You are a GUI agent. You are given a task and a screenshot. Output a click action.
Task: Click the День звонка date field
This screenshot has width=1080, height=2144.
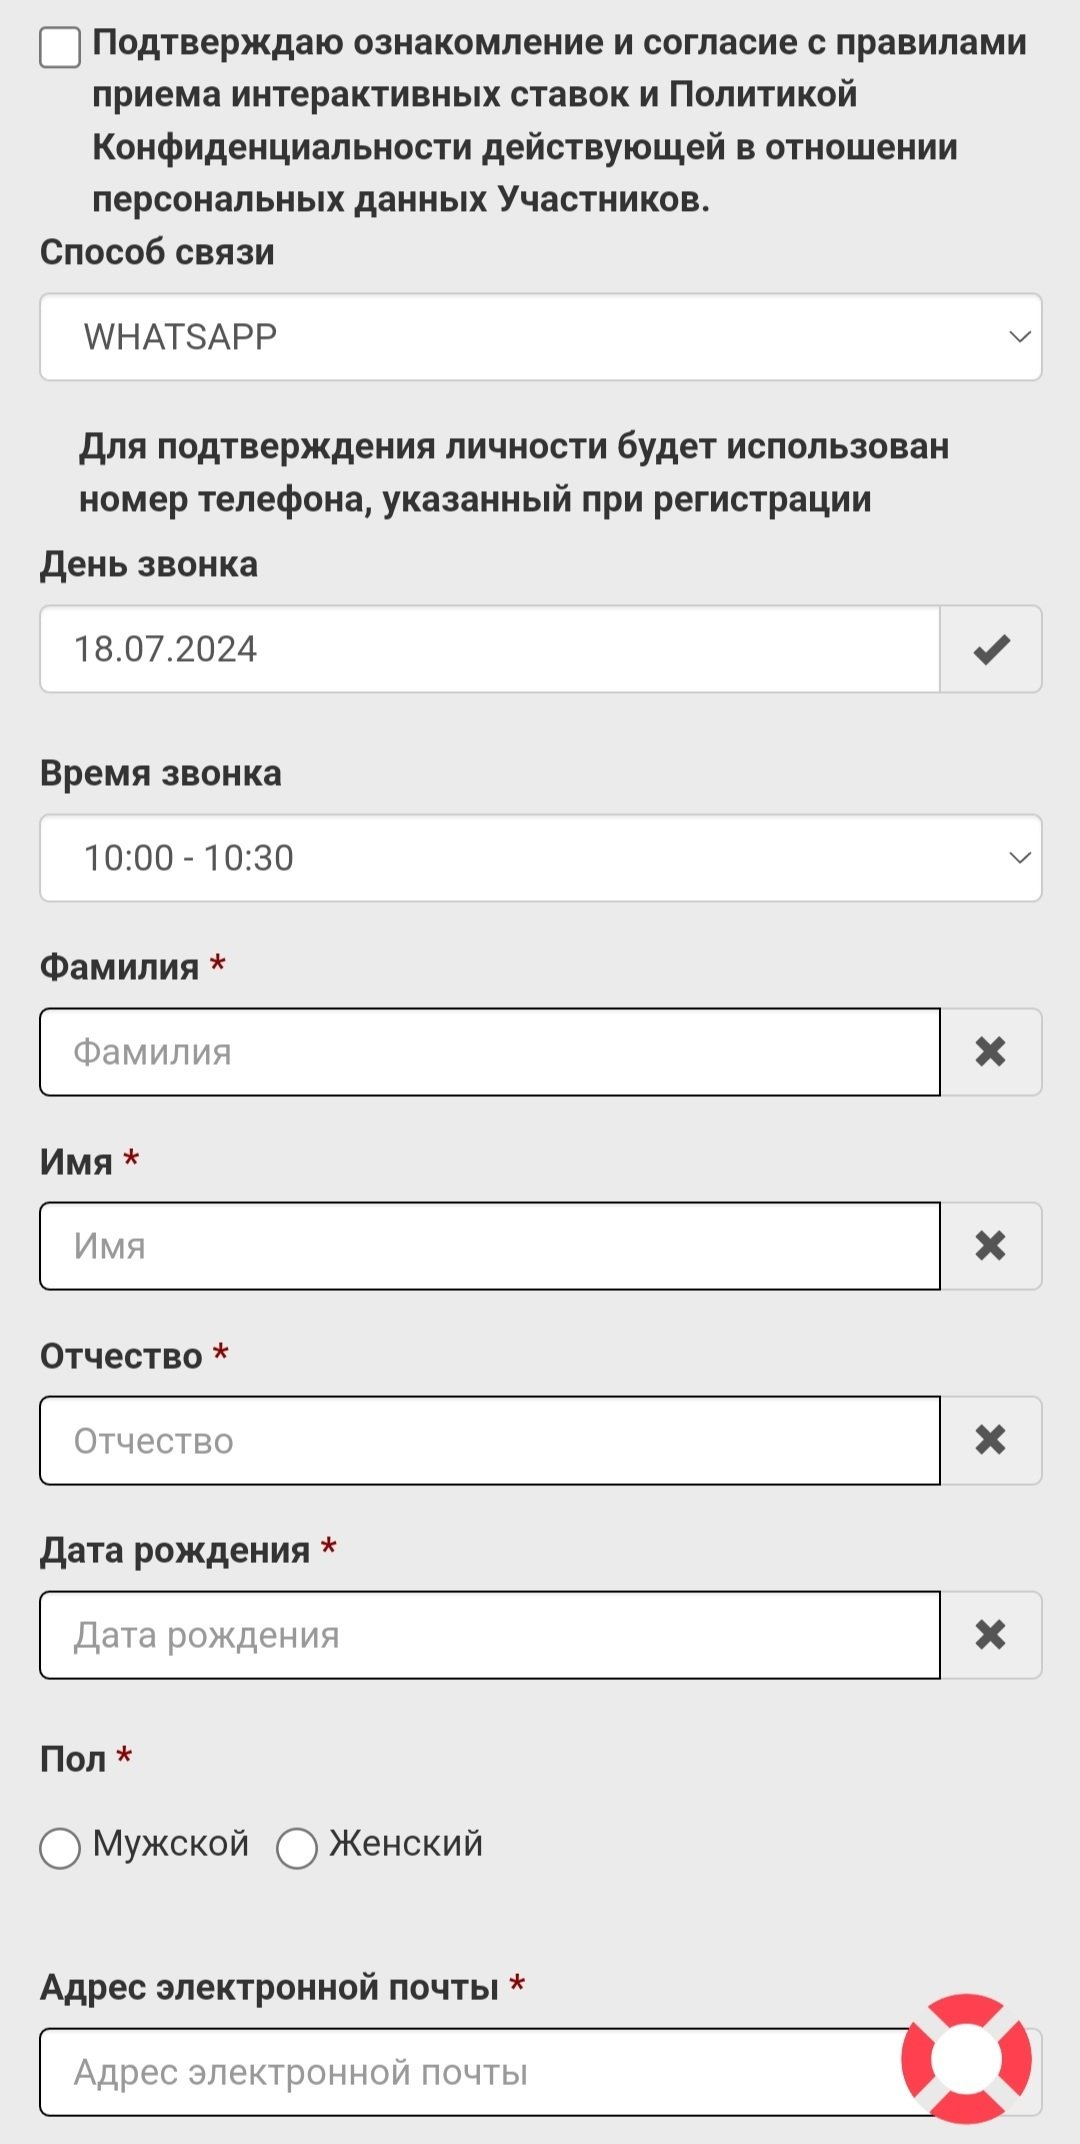point(490,650)
